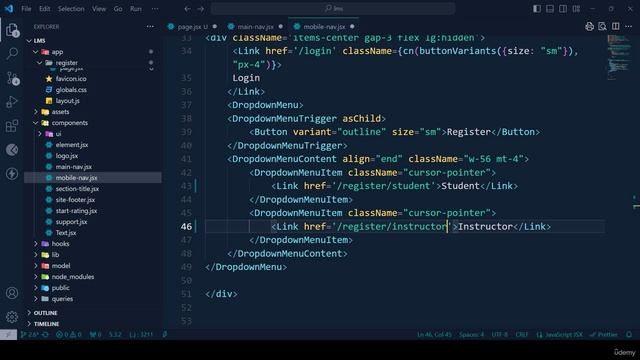Open the Search view in activity bar
The width and height of the screenshot is (640, 360).
tap(12, 53)
